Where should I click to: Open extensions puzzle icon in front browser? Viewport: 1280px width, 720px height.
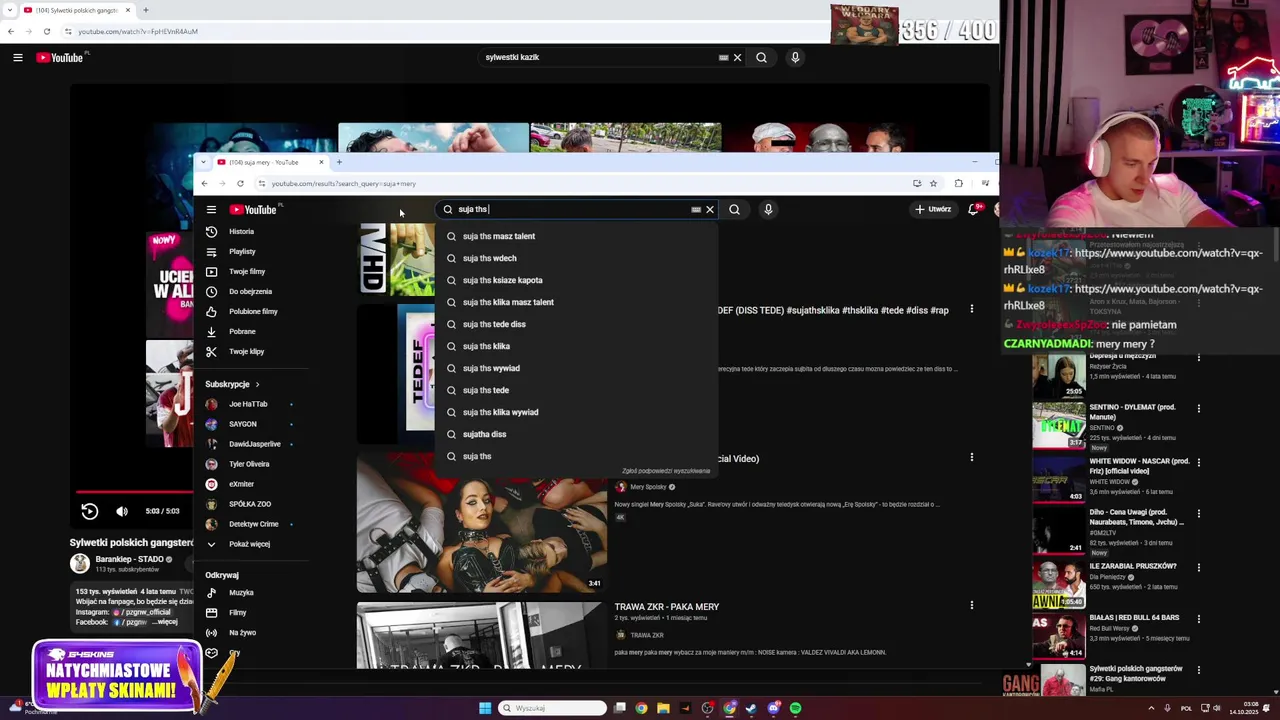[x=958, y=184]
